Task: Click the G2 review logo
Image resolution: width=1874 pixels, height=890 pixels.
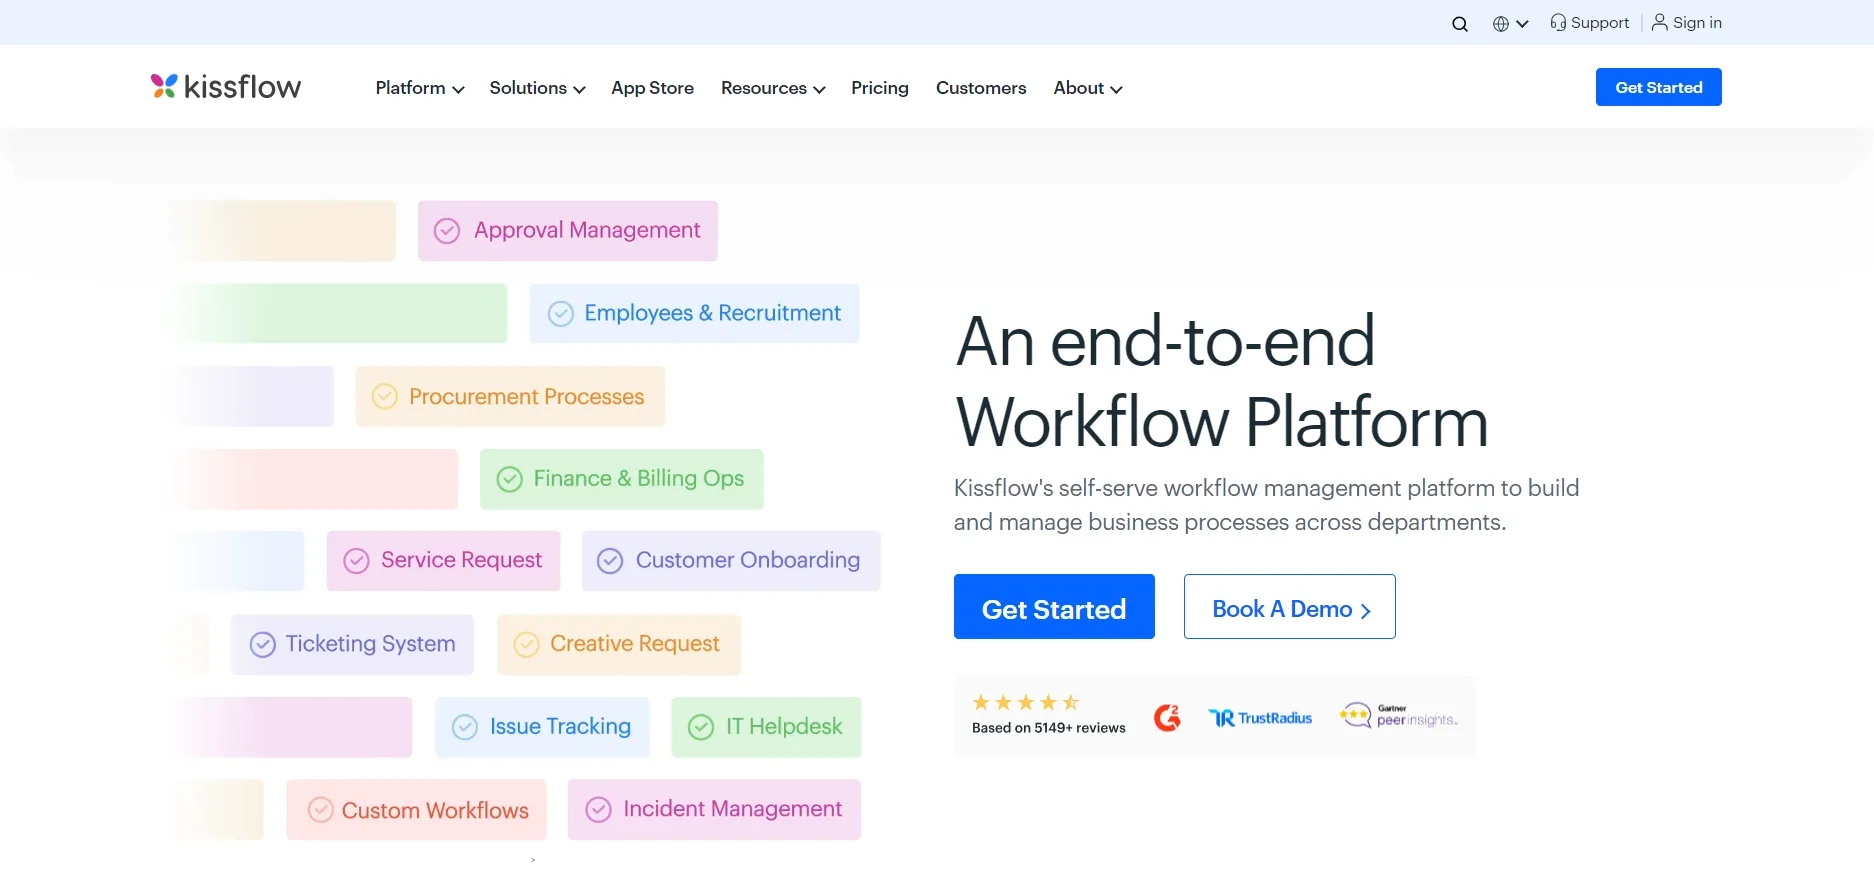Action: [1167, 718]
